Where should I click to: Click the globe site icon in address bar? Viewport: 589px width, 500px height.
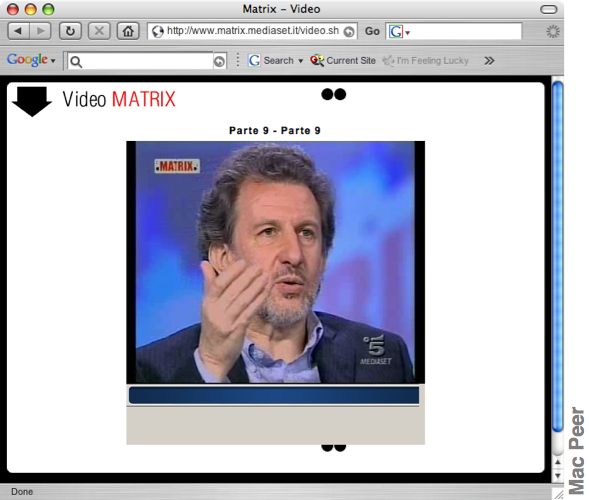[x=158, y=32]
